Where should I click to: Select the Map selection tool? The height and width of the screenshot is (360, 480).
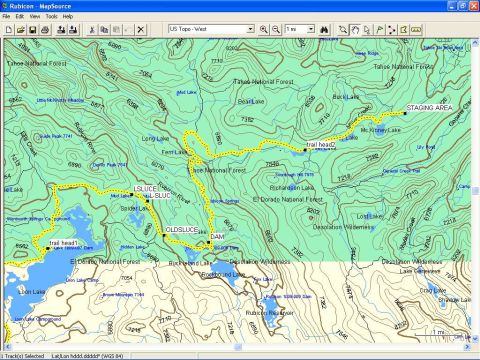click(x=404, y=30)
